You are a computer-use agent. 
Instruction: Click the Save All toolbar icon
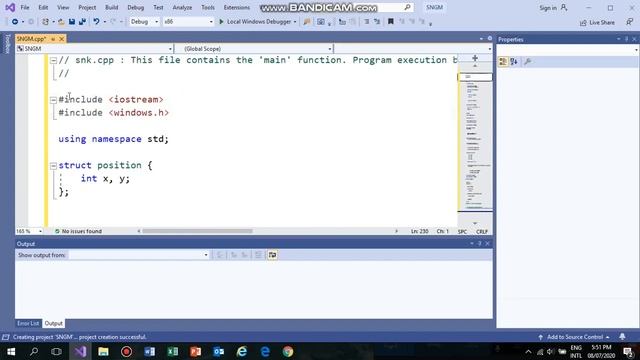pos(82,22)
